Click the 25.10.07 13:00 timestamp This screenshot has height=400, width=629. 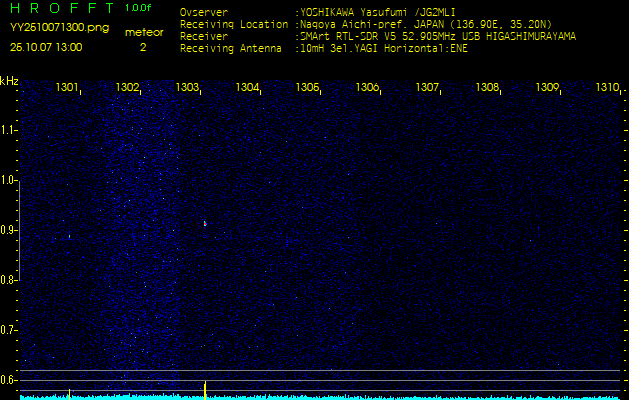[x=46, y=46]
